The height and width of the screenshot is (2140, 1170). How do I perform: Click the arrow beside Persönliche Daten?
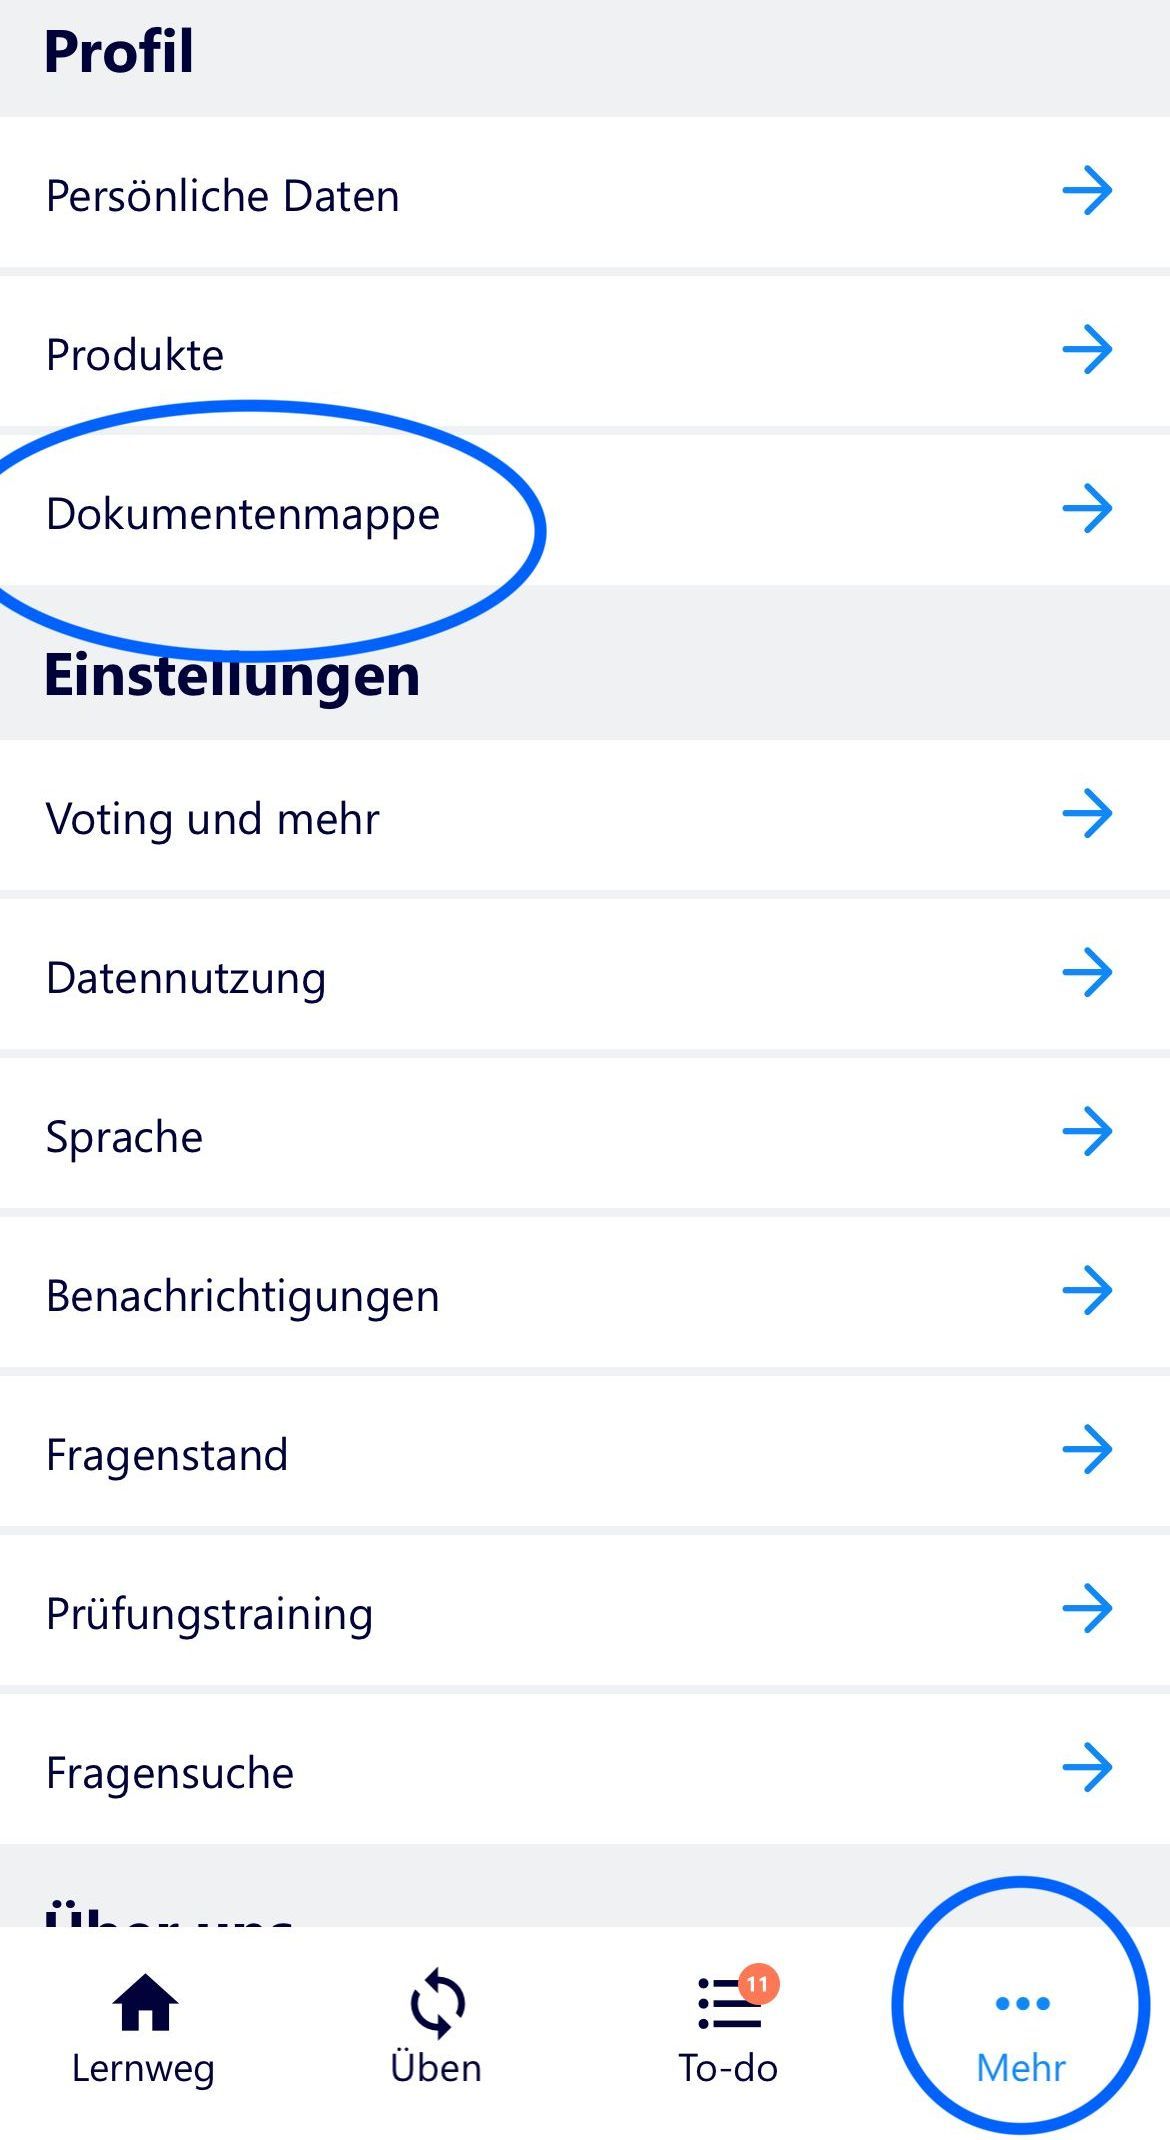[1087, 191]
